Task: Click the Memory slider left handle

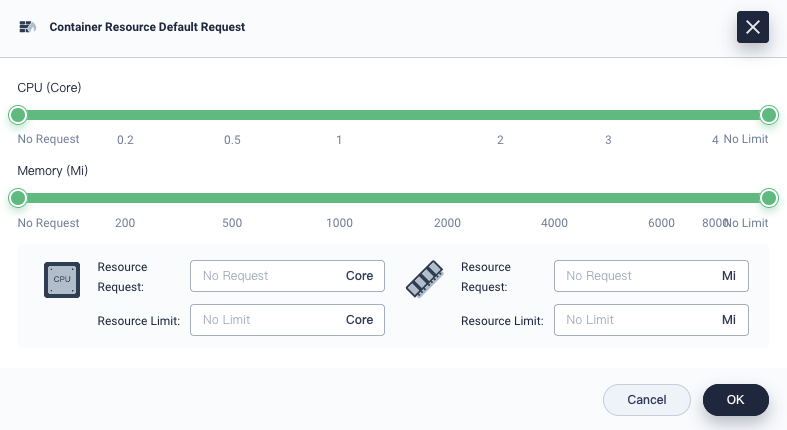Action: click(x=18, y=198)
